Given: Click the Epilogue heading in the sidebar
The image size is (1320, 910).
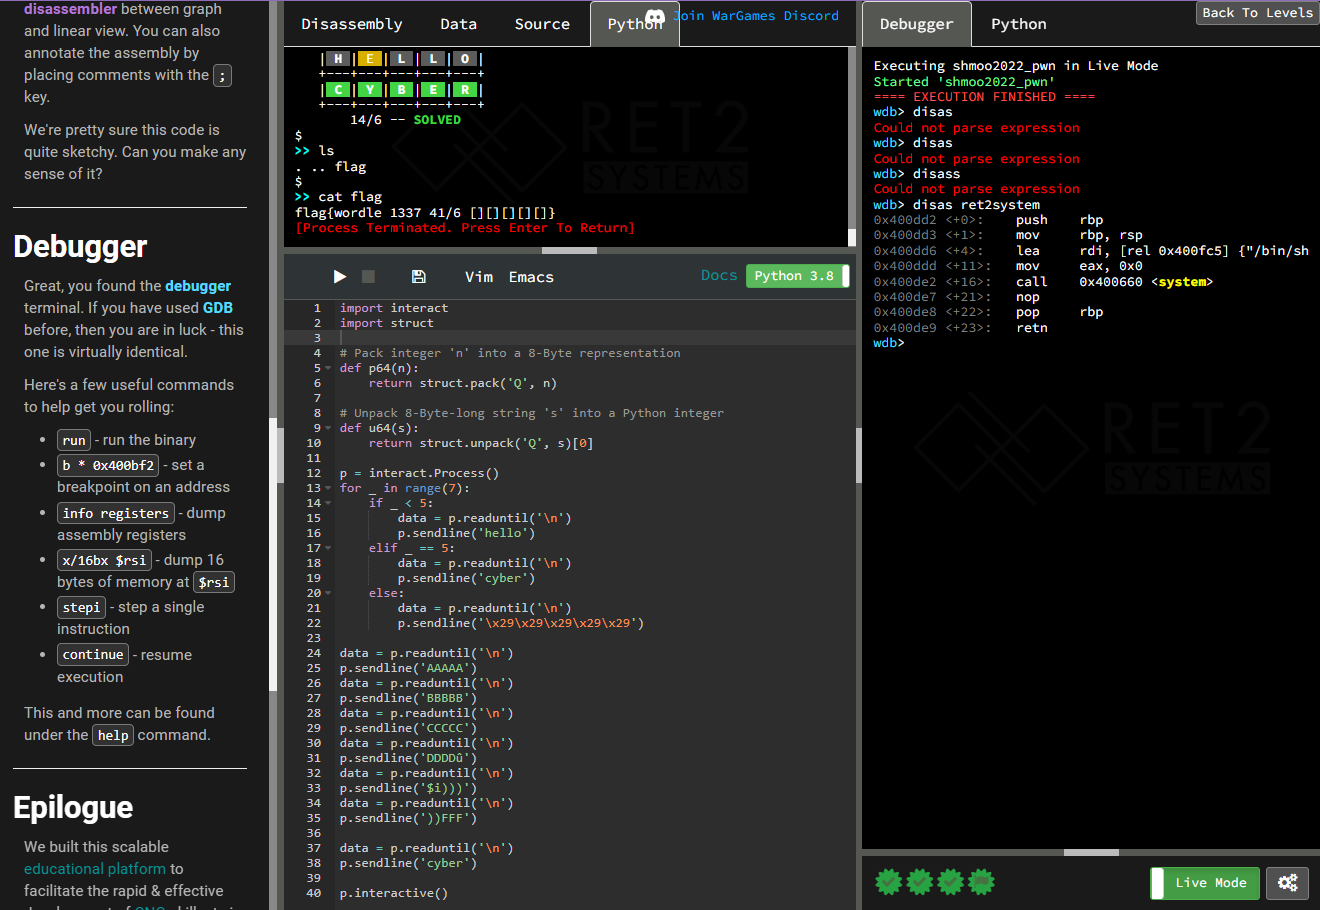Looking at the screenshot, I should click(x=73, y=807).
